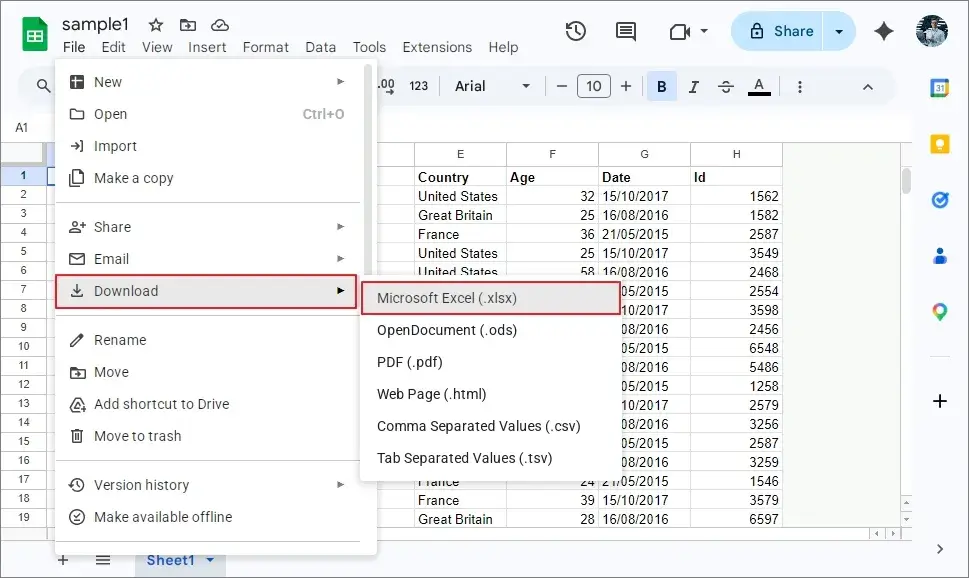Increase decimal places toolbar icon
The width and height of the screenshot is (969, 578).
pyautogui.click(x=386, y=86)
